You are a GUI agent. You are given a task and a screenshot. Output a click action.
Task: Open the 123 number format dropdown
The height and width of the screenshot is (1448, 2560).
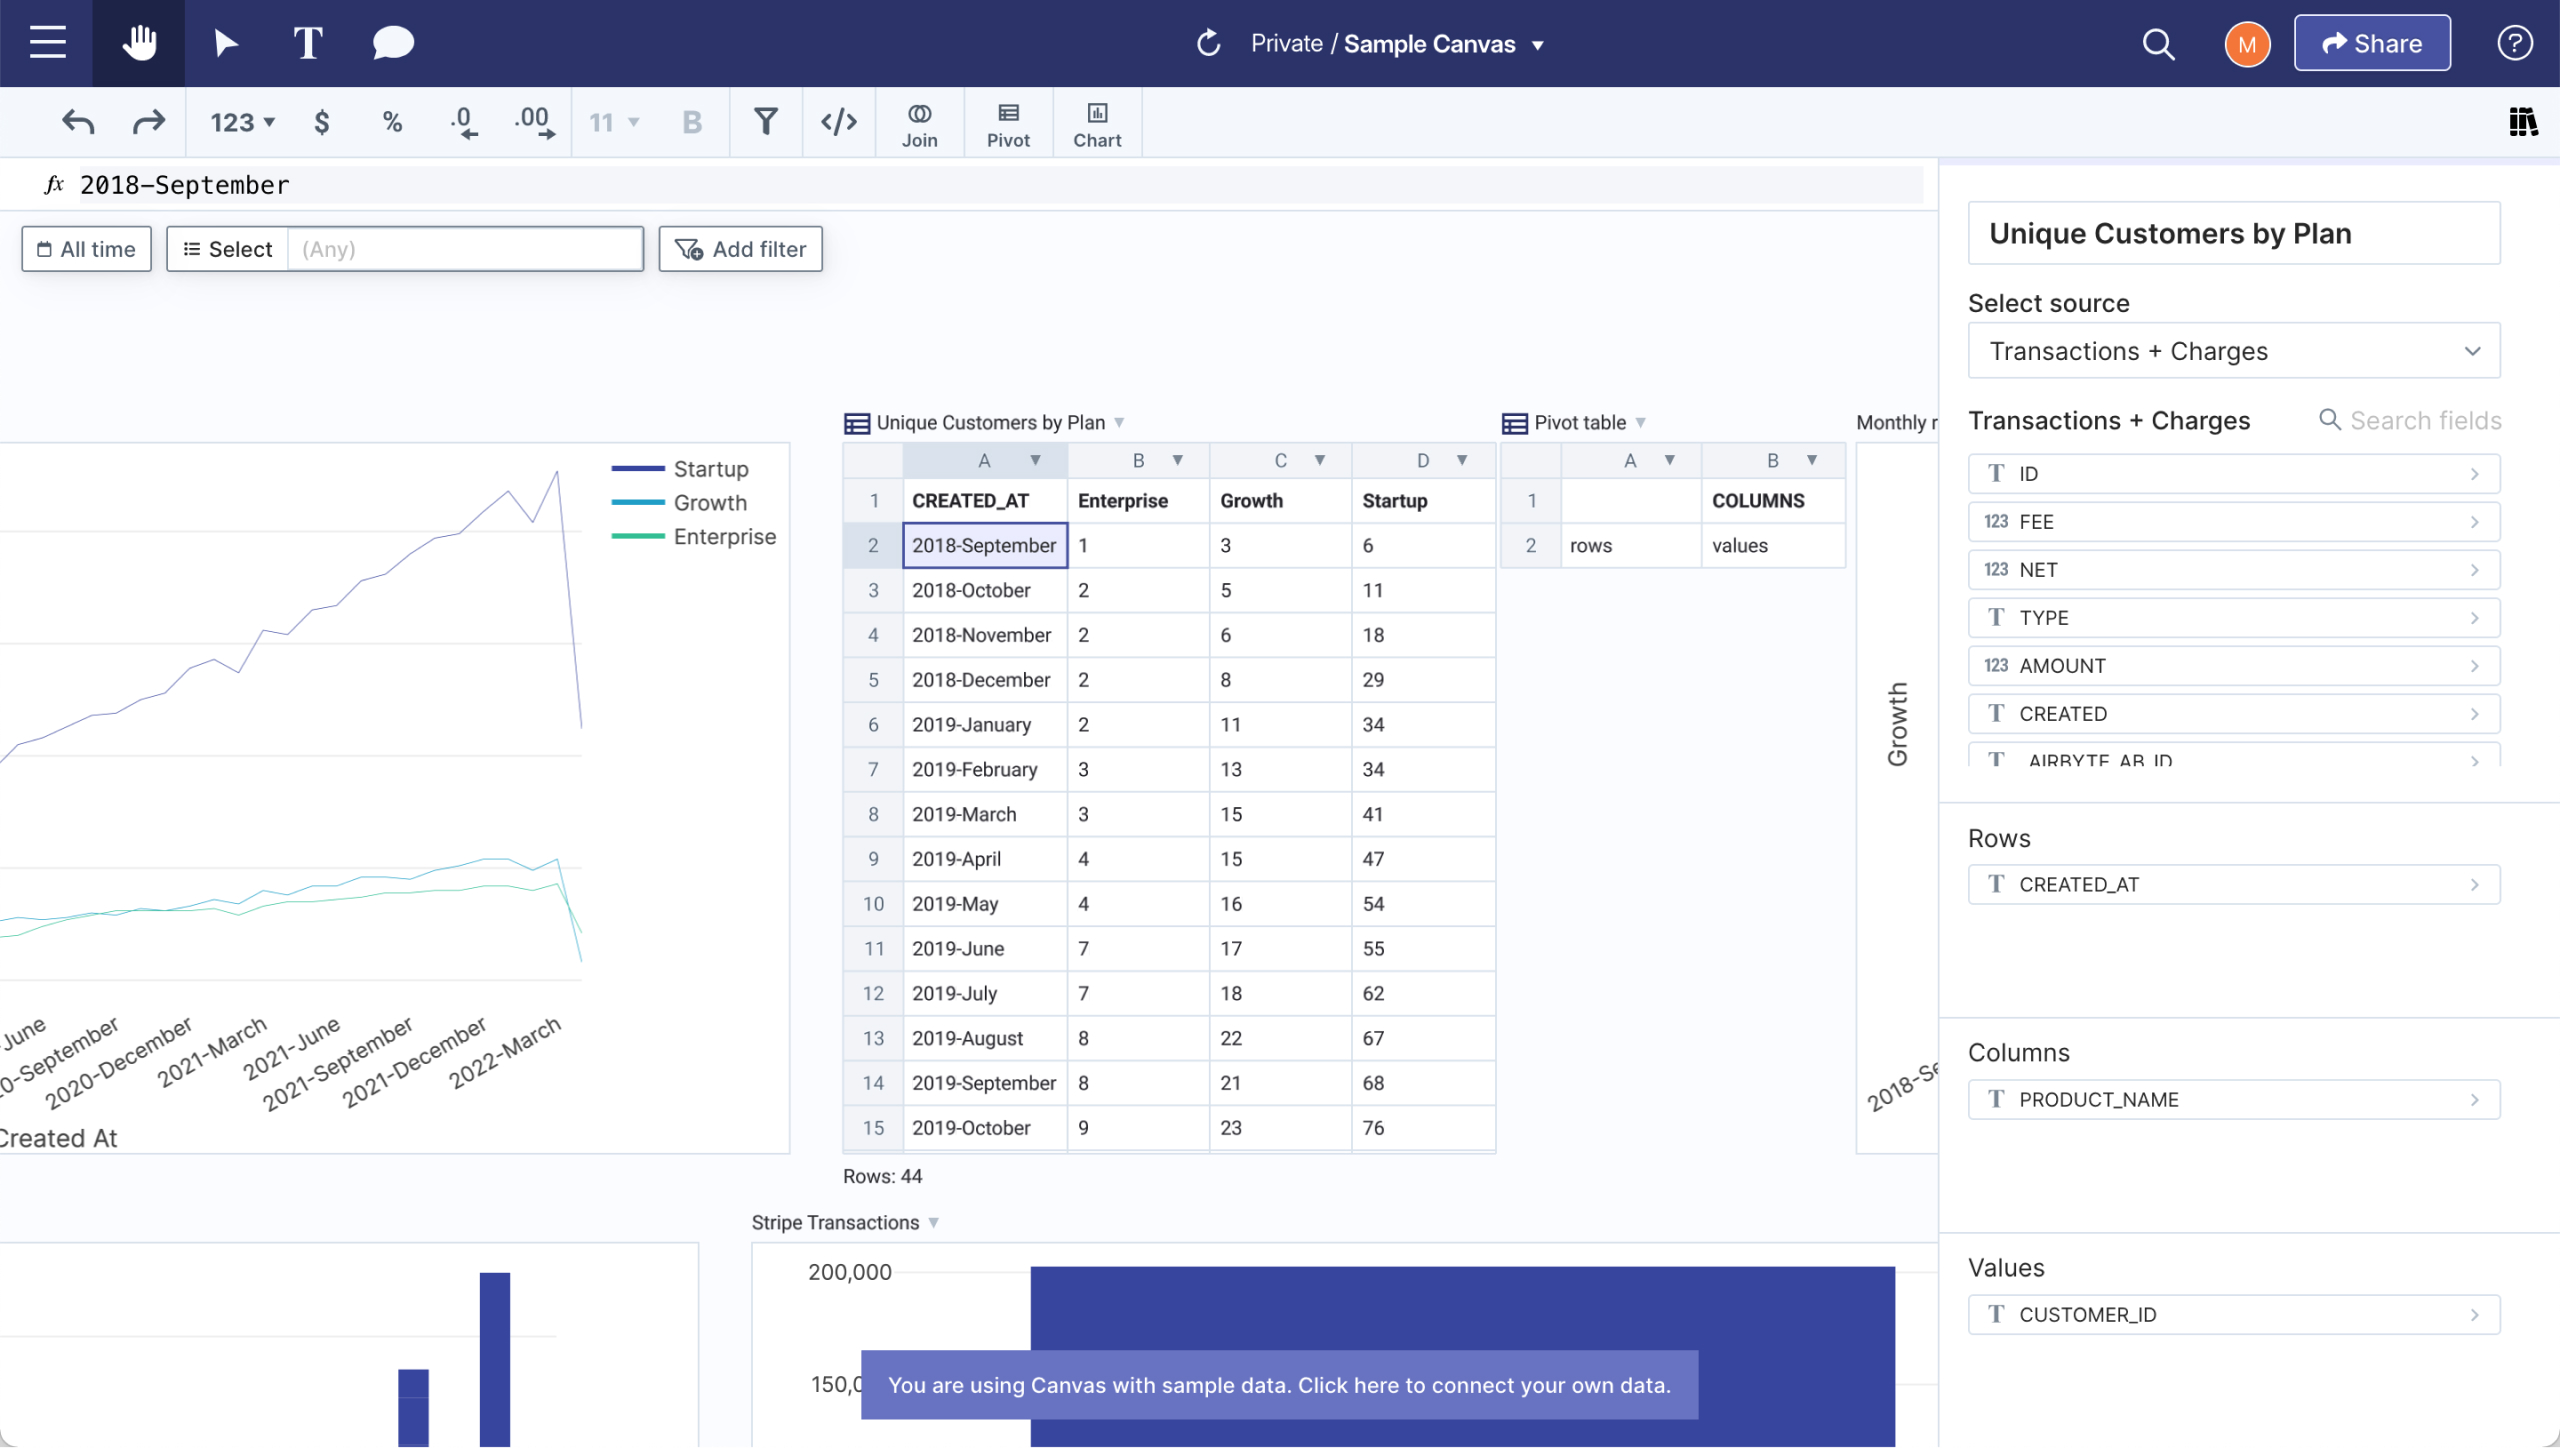(x=241, y=122)
